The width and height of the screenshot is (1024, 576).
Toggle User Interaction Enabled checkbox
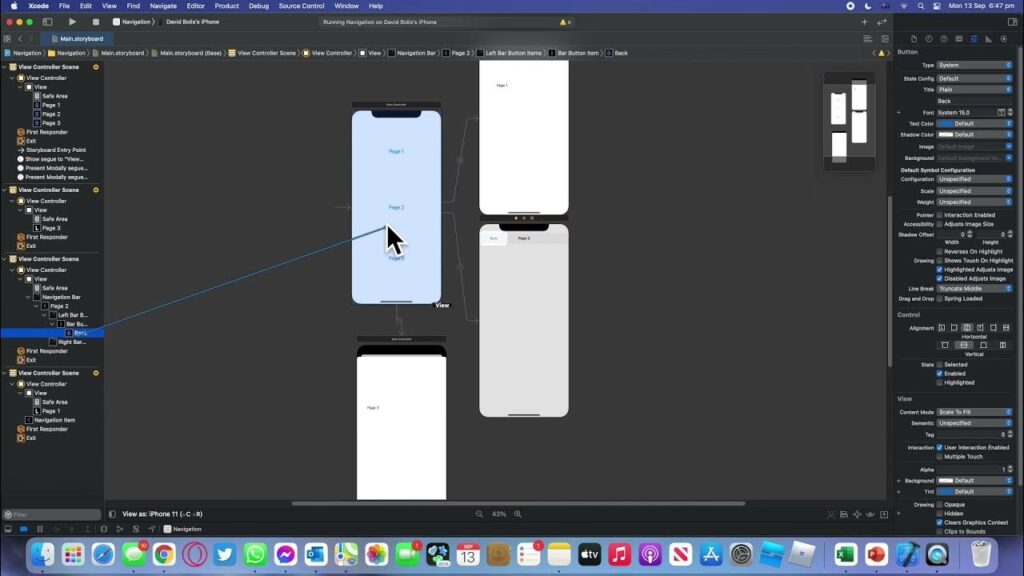pyautogui.click(x=939, y=447)
